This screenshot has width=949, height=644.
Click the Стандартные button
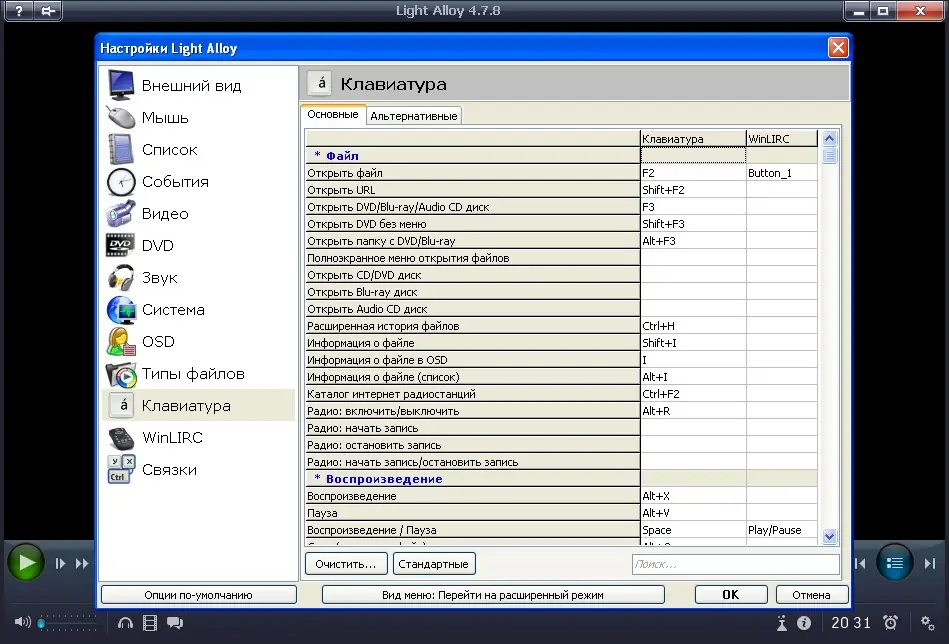(434, 564)
